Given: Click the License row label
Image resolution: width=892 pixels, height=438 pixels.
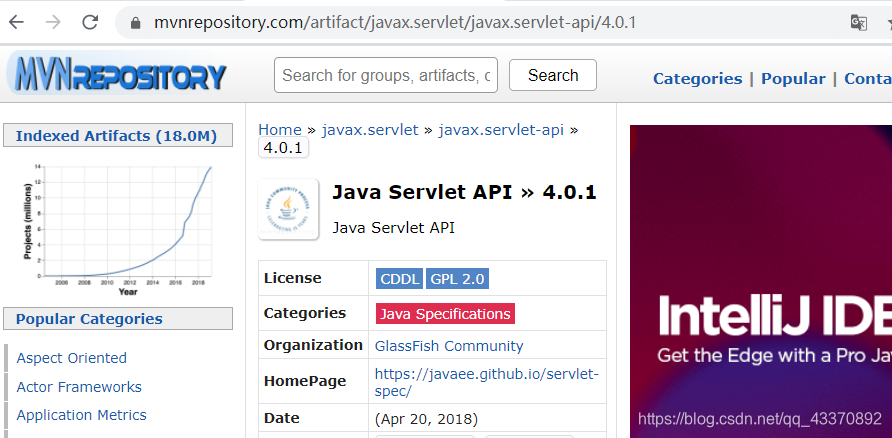Looking at the screenshot, I should [292, 278].
